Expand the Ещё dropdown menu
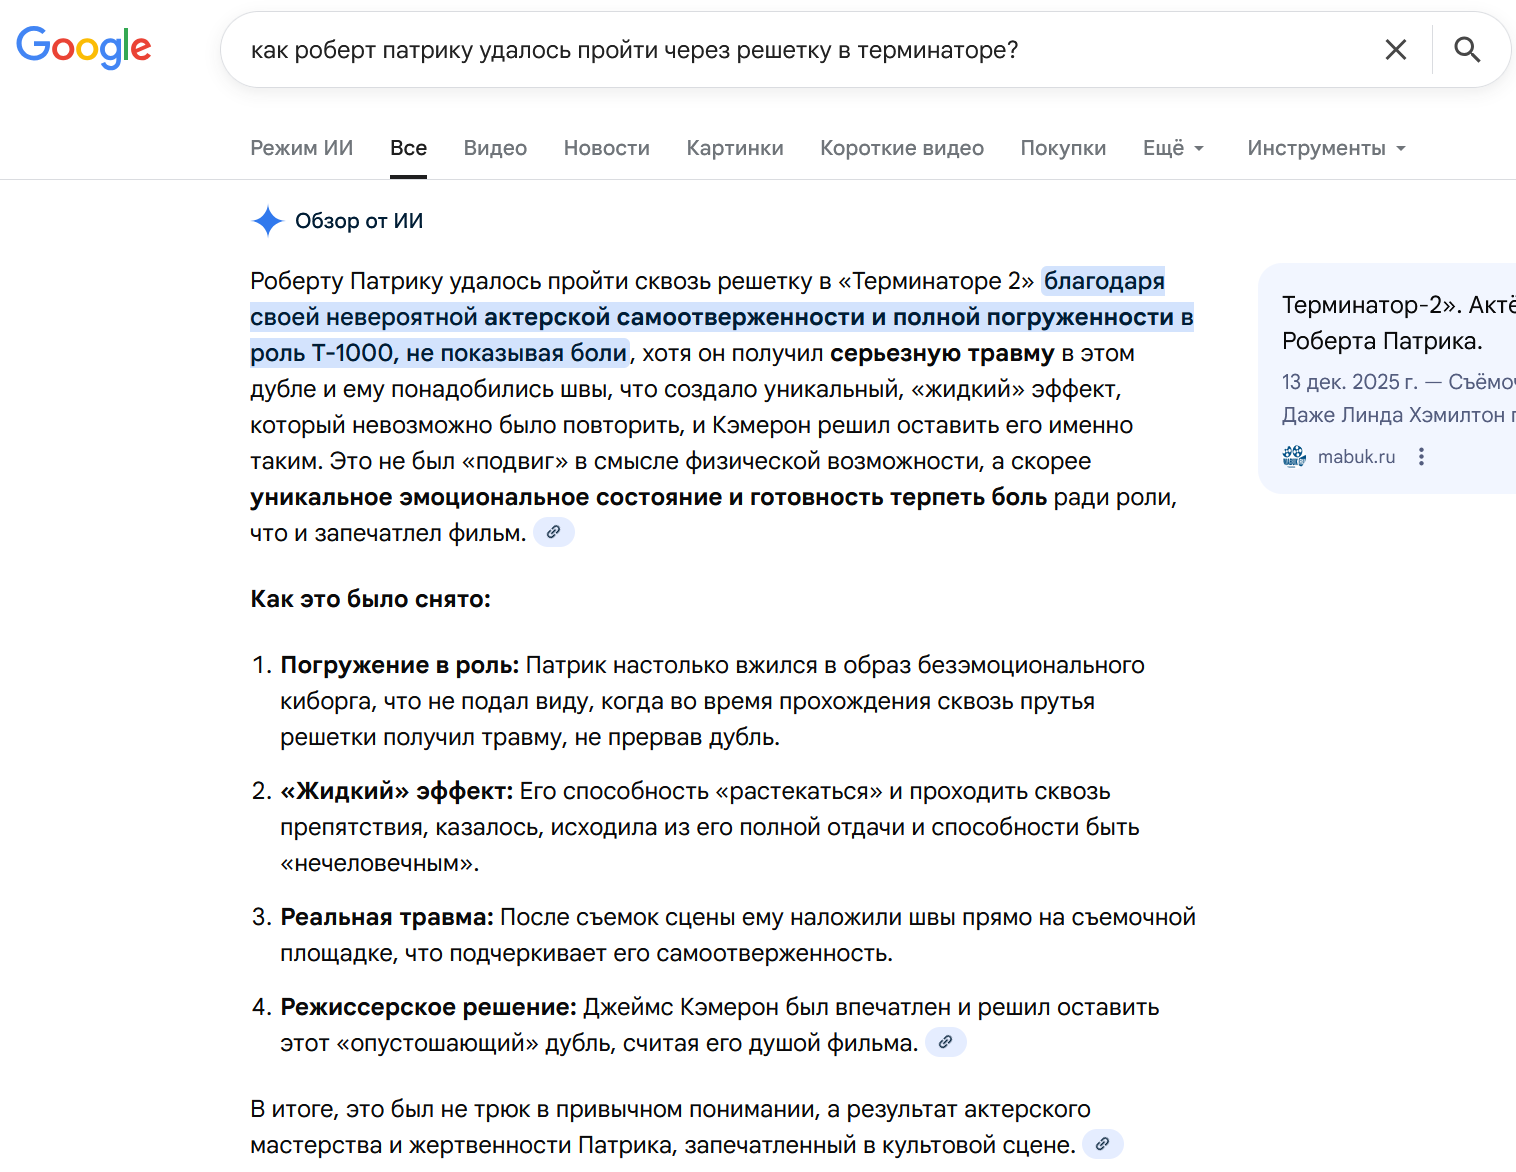Screen dimensions: 1516x1172 (x=1174, y=148)
